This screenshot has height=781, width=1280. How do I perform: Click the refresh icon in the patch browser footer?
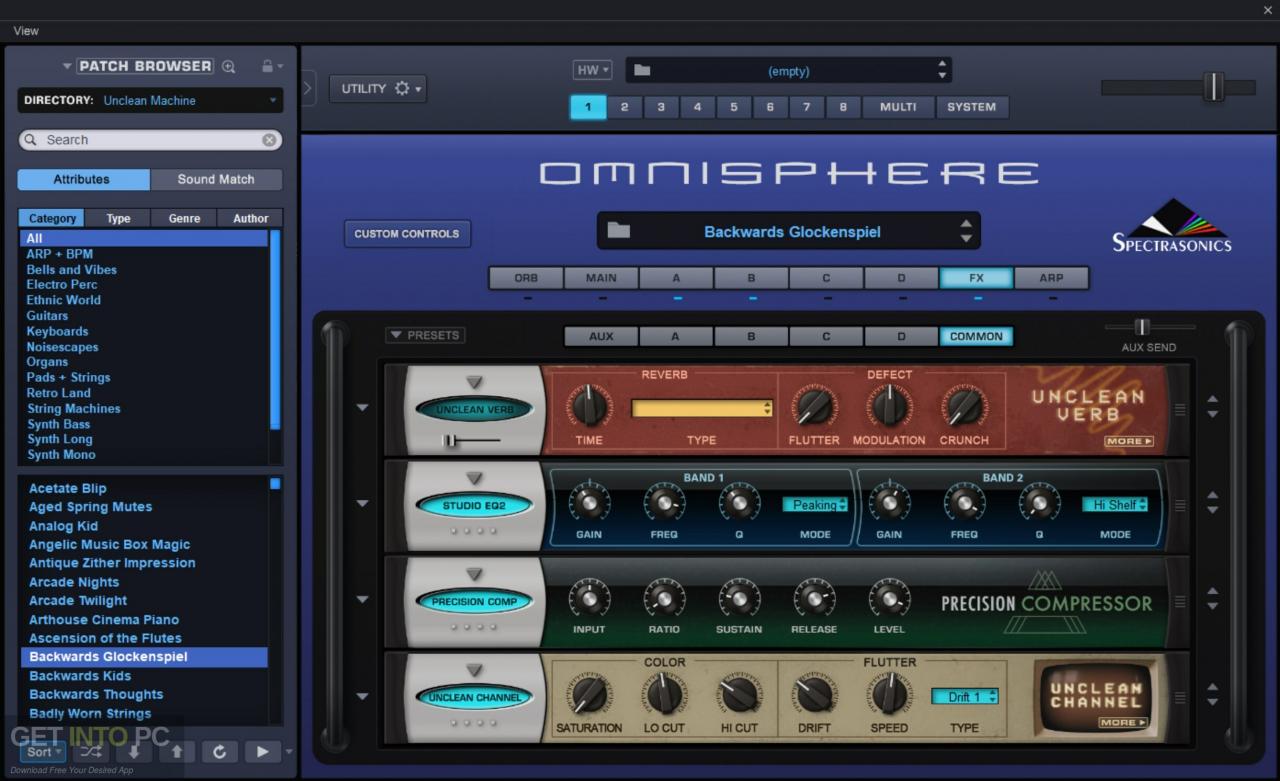click(220, 752)
